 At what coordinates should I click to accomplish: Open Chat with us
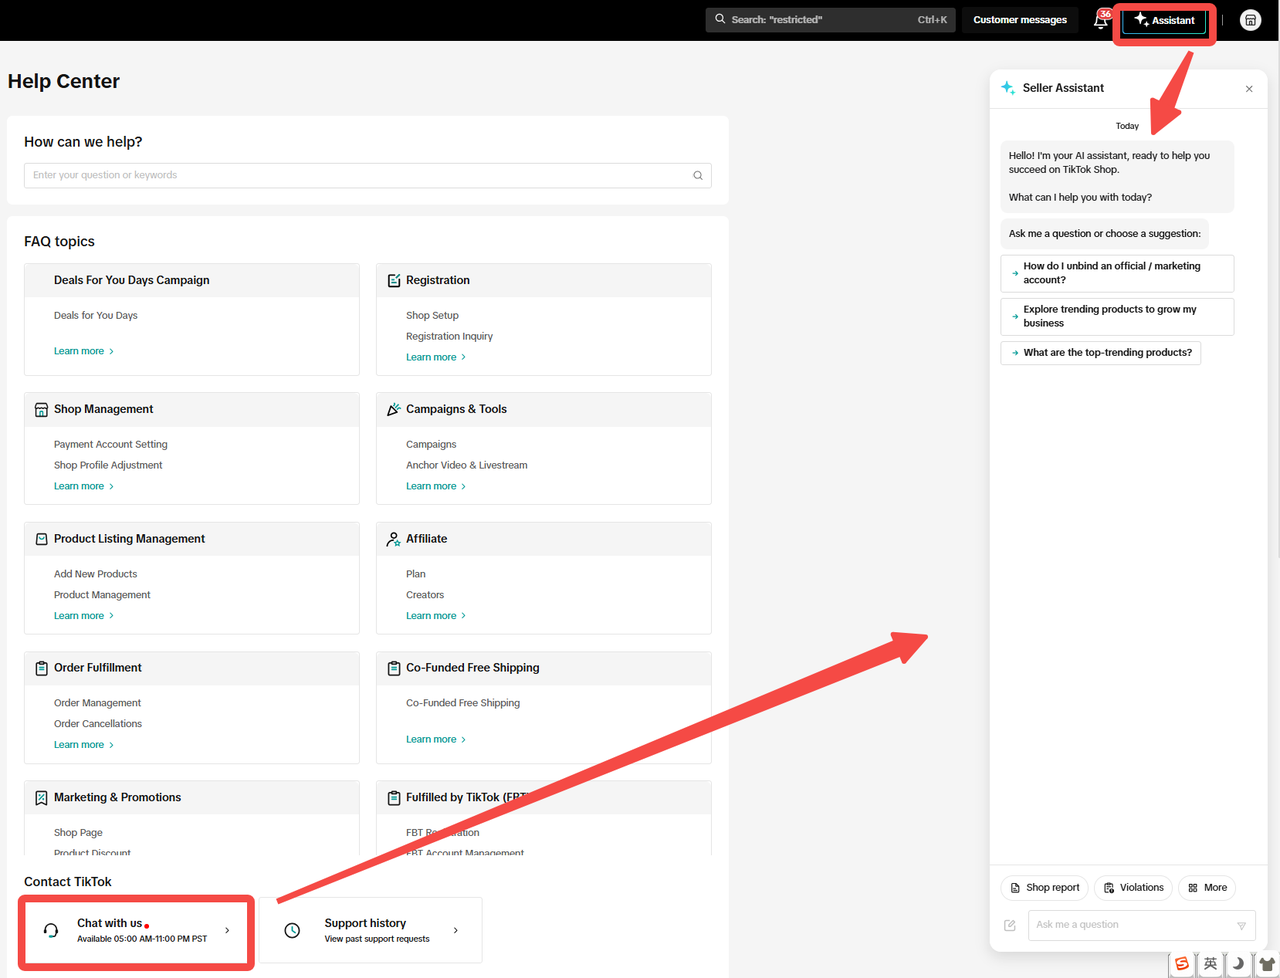[x=137, y=930]
